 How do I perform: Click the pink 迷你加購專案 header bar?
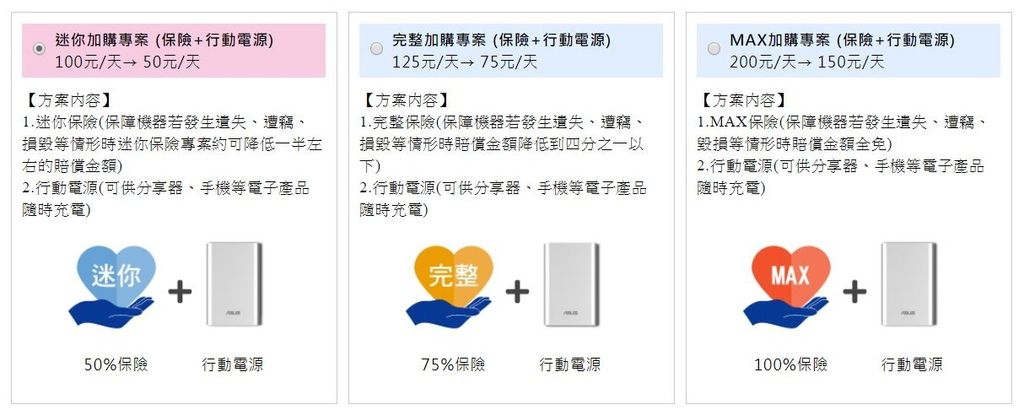pyautogui.click(x=173, y=50)
